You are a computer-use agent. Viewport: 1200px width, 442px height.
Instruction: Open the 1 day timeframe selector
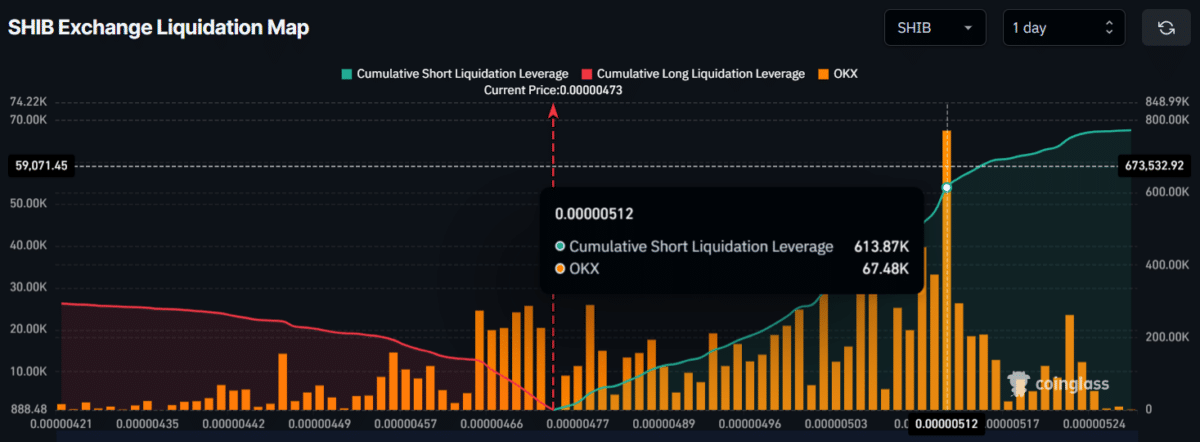1063,28
